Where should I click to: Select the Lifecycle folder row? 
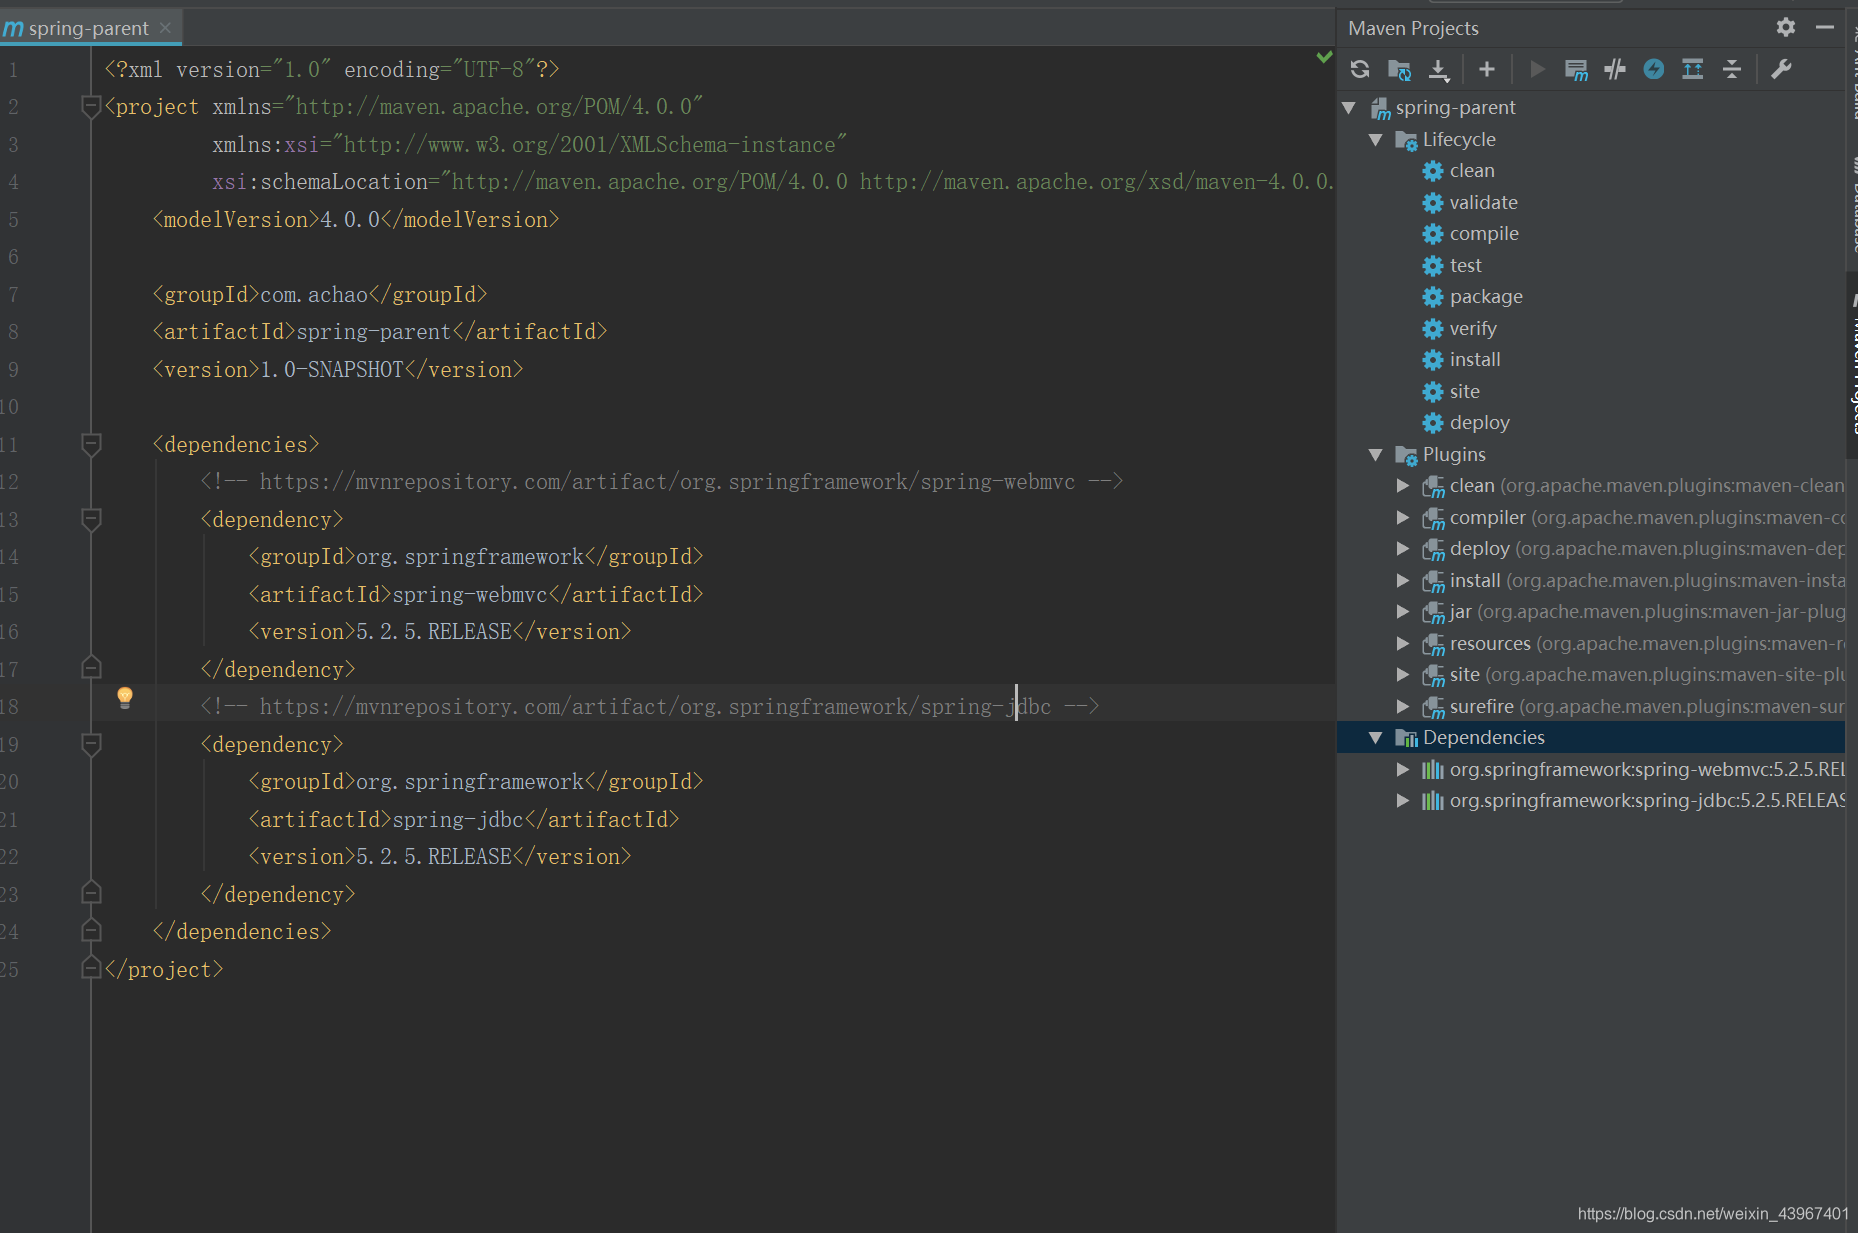(1590, 139)
